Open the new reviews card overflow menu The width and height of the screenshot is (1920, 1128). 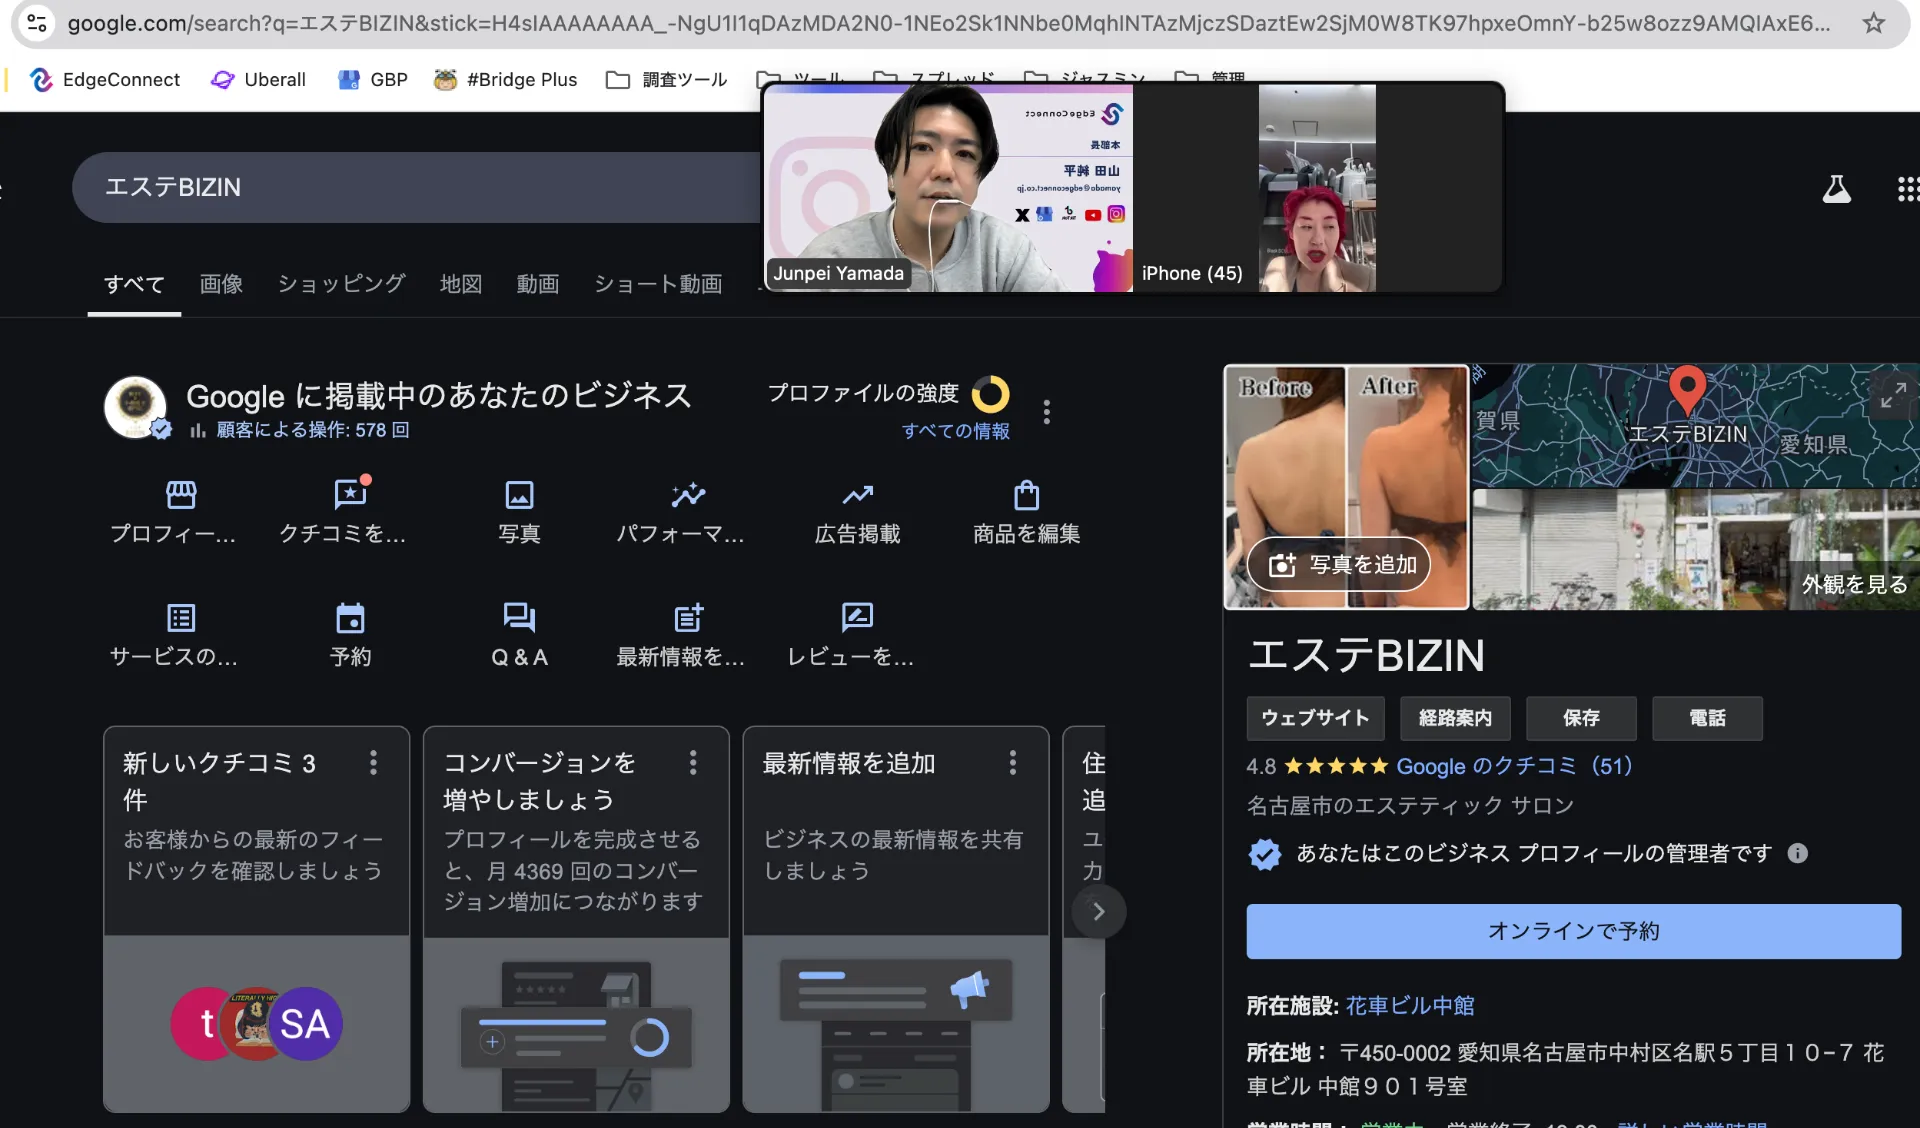point(373,763)
